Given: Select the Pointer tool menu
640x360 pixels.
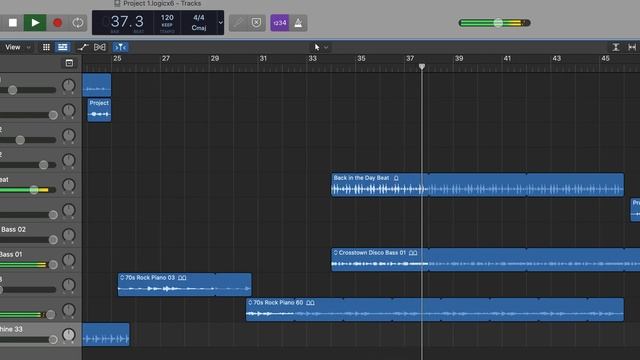Looking at the screenshot, I should tap(317, 47).
